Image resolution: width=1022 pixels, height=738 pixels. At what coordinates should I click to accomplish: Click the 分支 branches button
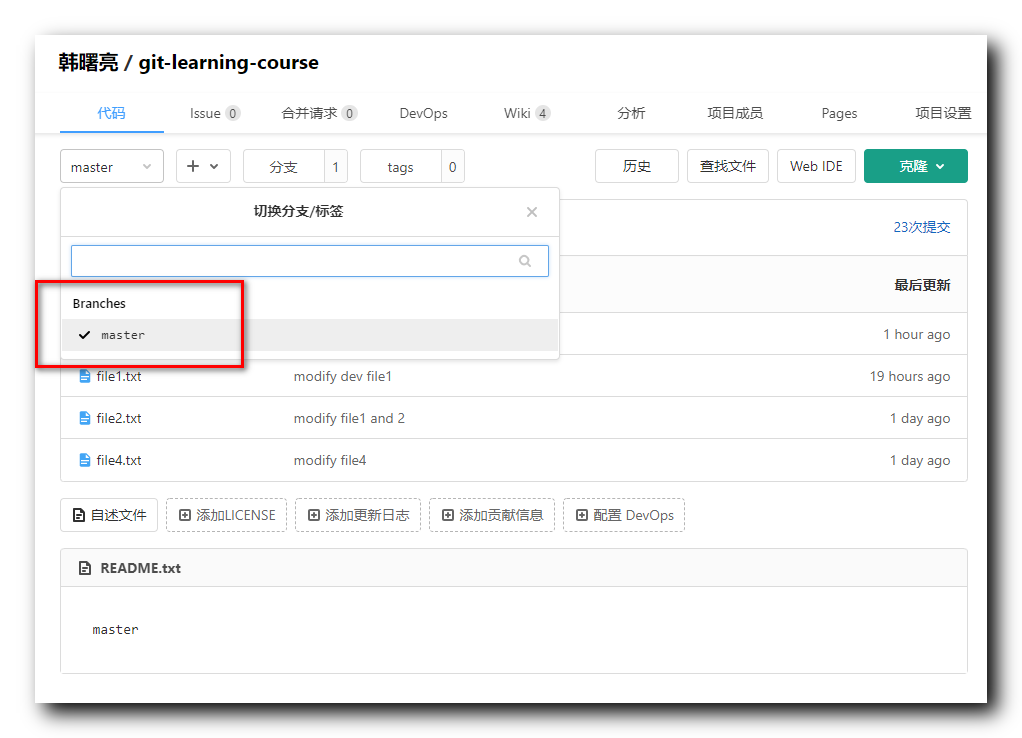[284, 167]
